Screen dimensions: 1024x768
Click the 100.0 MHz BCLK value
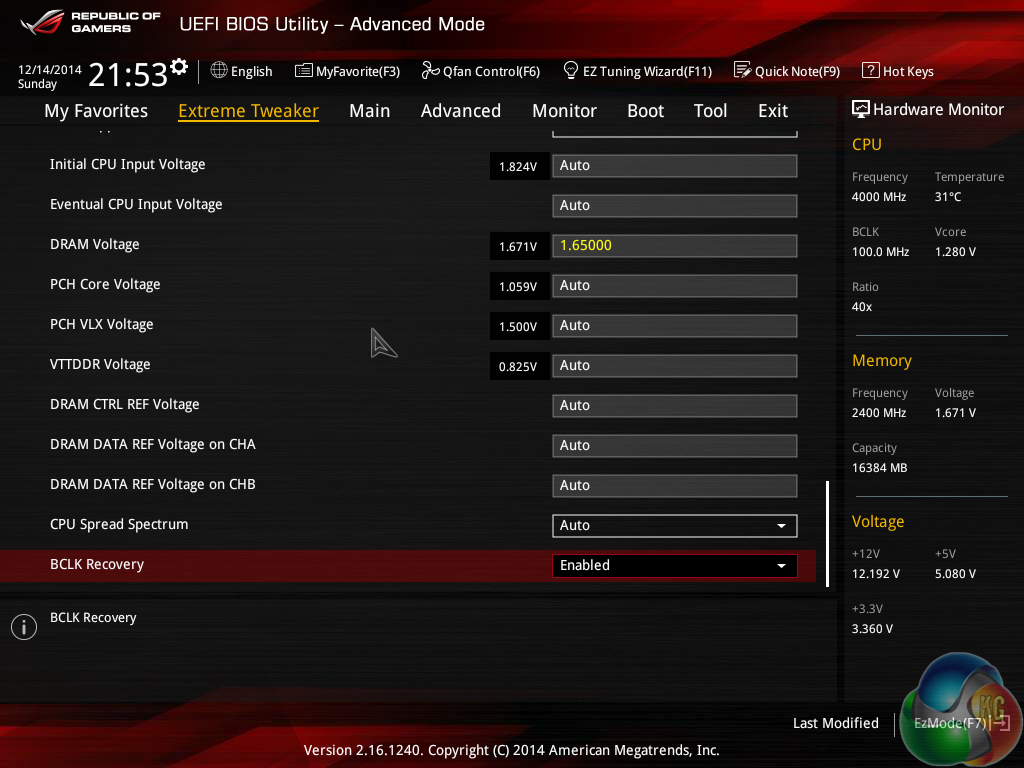[x=880, y=251]
